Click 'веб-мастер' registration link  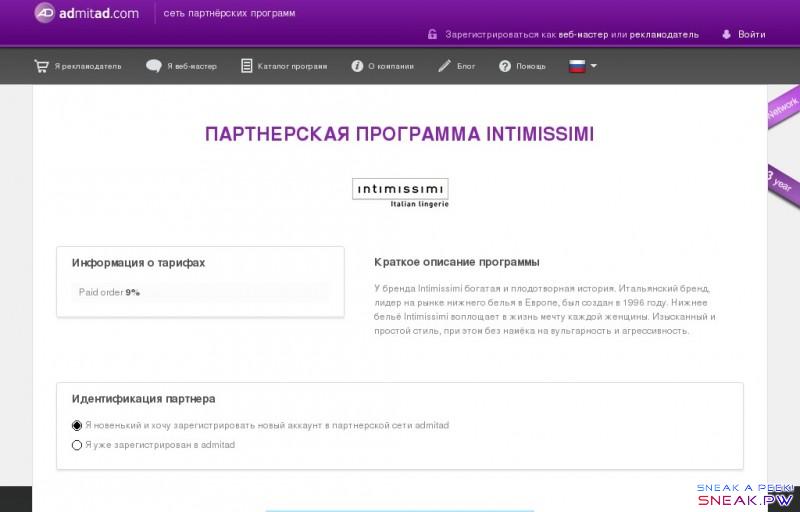[x=583, y=35]
